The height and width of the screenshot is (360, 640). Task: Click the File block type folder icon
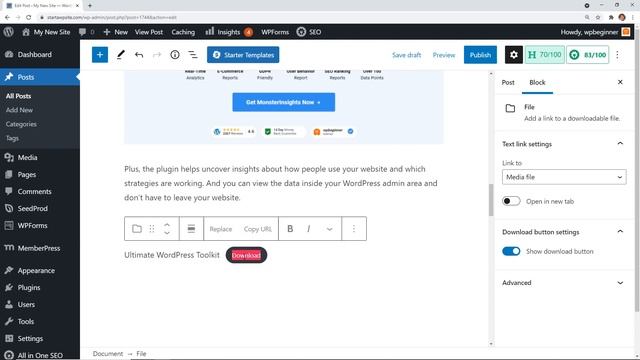[x=137, y=229]
